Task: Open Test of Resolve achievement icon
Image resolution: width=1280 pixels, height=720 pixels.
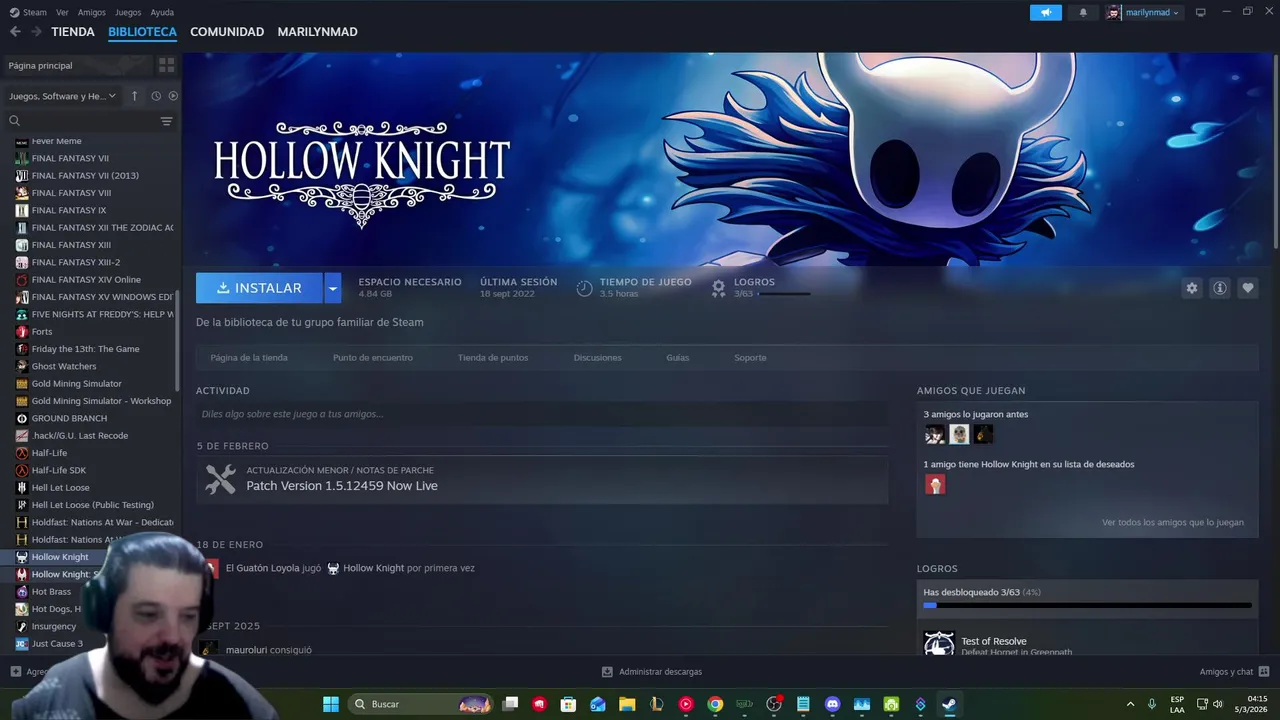Action: point(939,643)
